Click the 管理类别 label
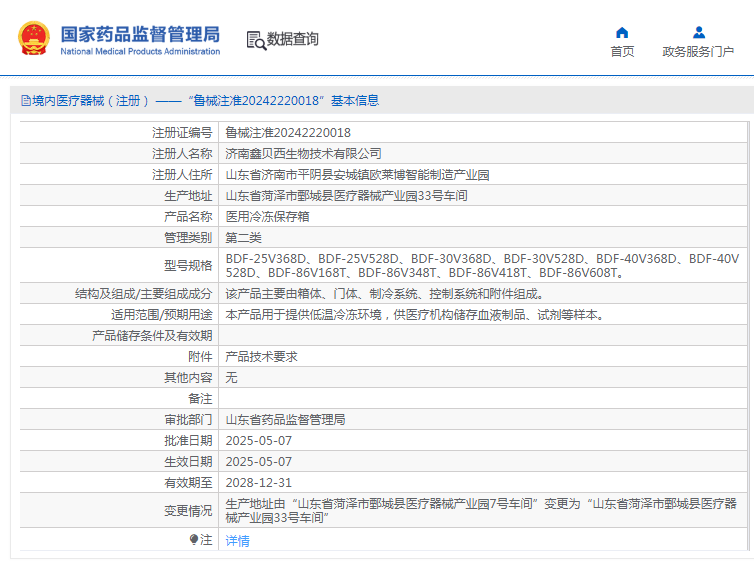The image size is (754, 564). (188, 238)
